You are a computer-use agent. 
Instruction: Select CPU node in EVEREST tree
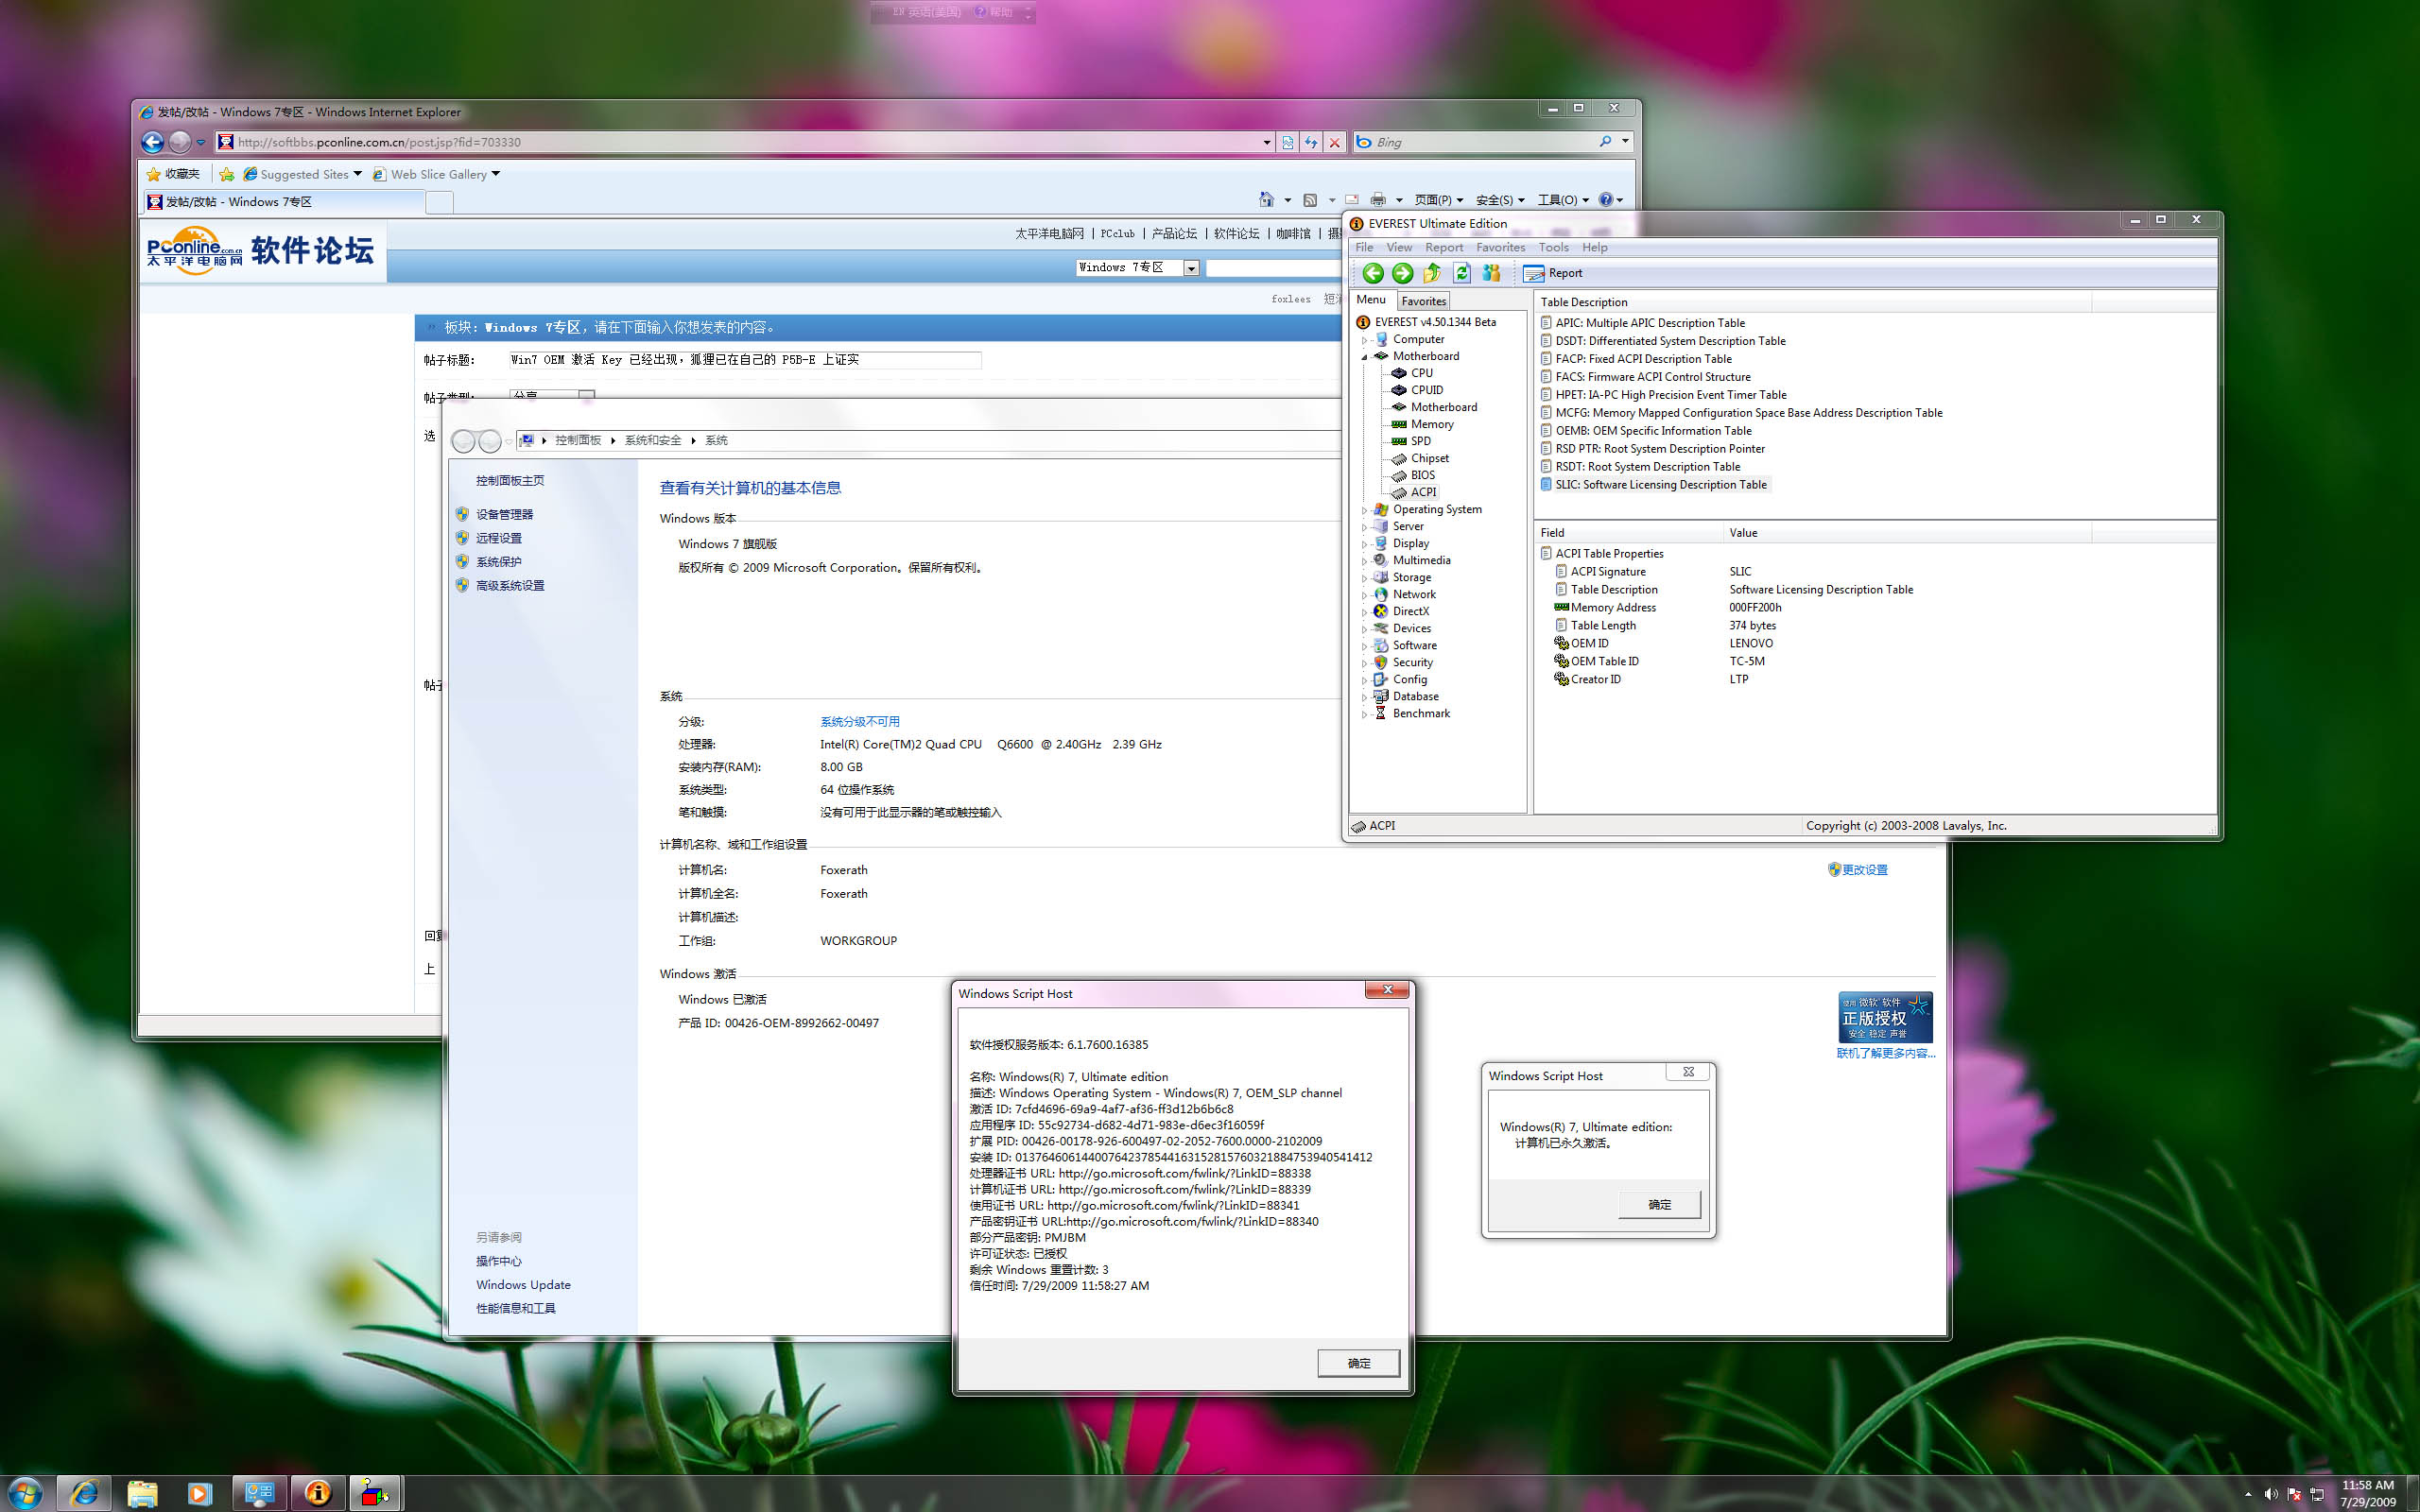click(1421, 373)
